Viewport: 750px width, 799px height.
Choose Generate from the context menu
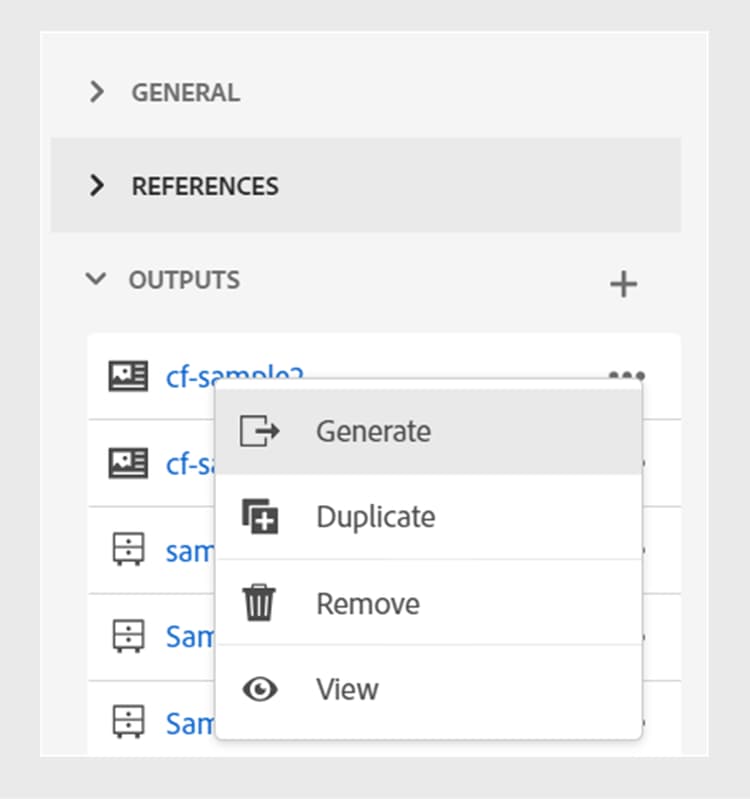click(x=373, y=431)
